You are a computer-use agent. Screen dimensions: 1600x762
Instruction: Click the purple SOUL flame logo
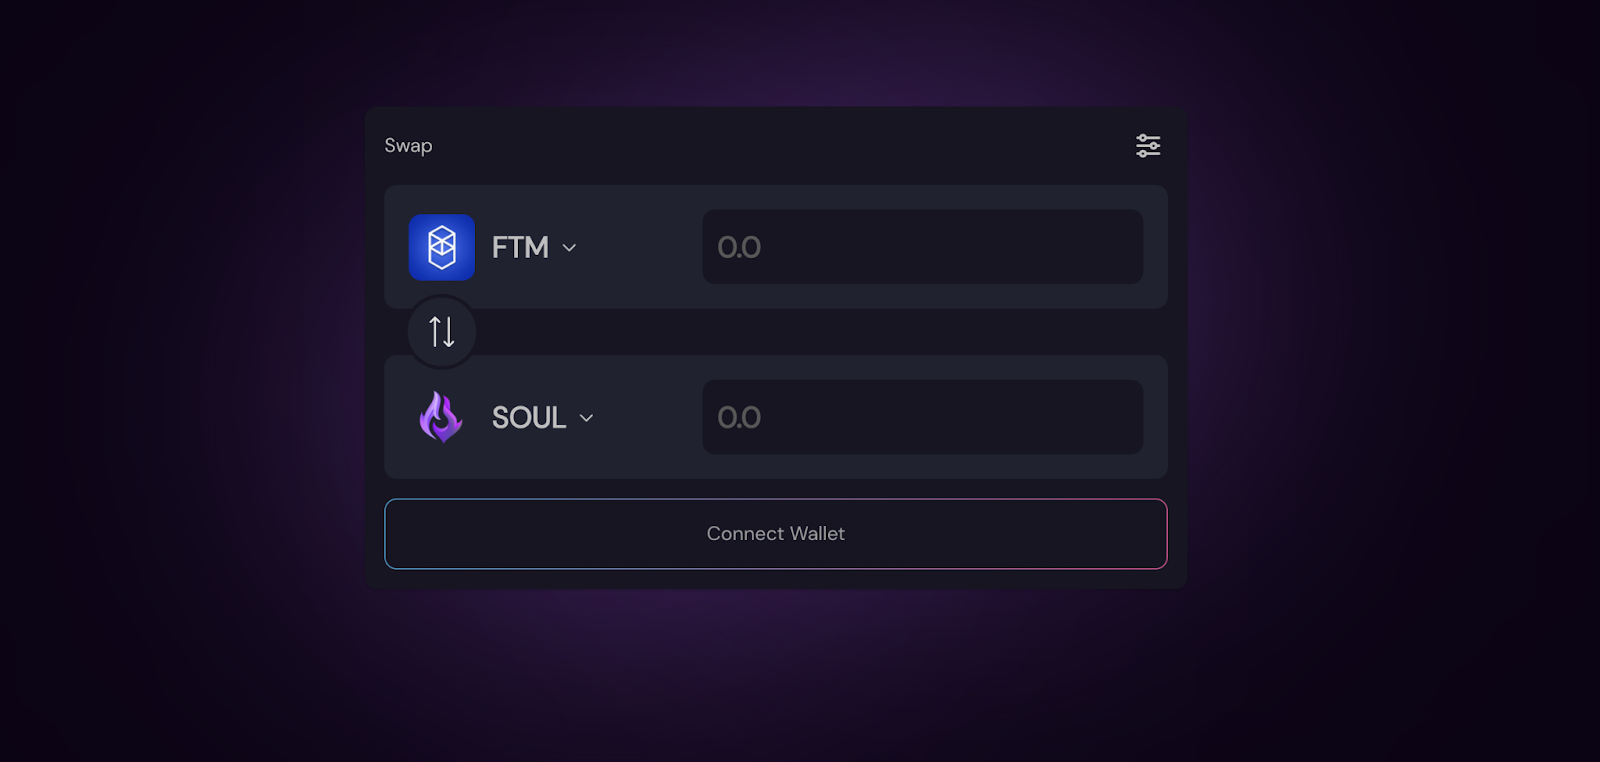(441, 417)
